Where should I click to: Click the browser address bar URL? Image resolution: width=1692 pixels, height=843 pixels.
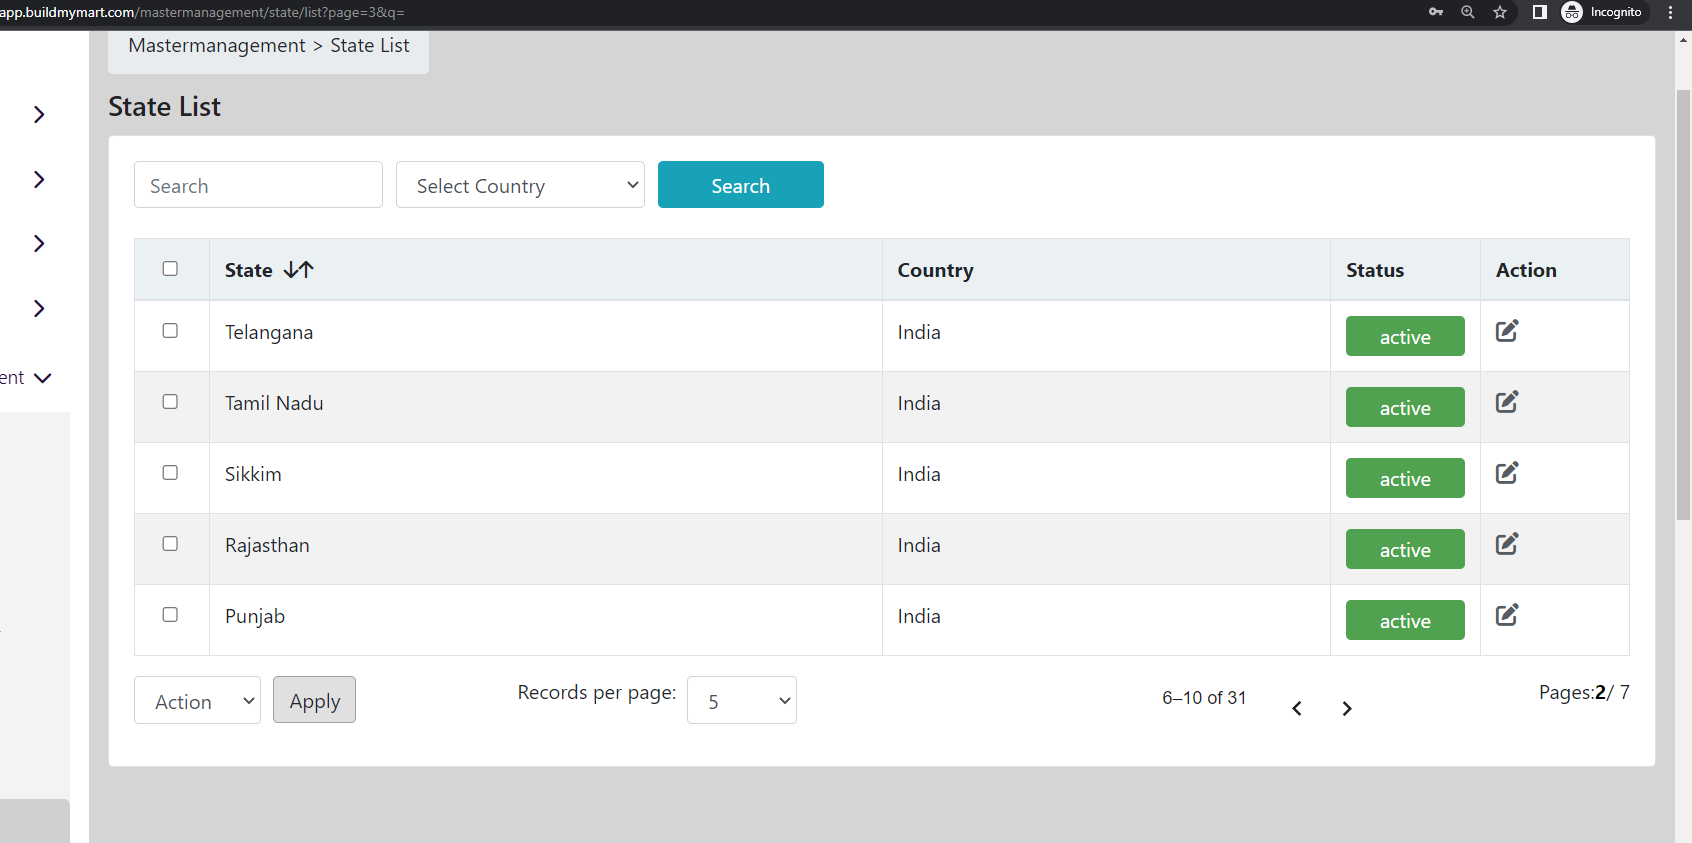202,12
